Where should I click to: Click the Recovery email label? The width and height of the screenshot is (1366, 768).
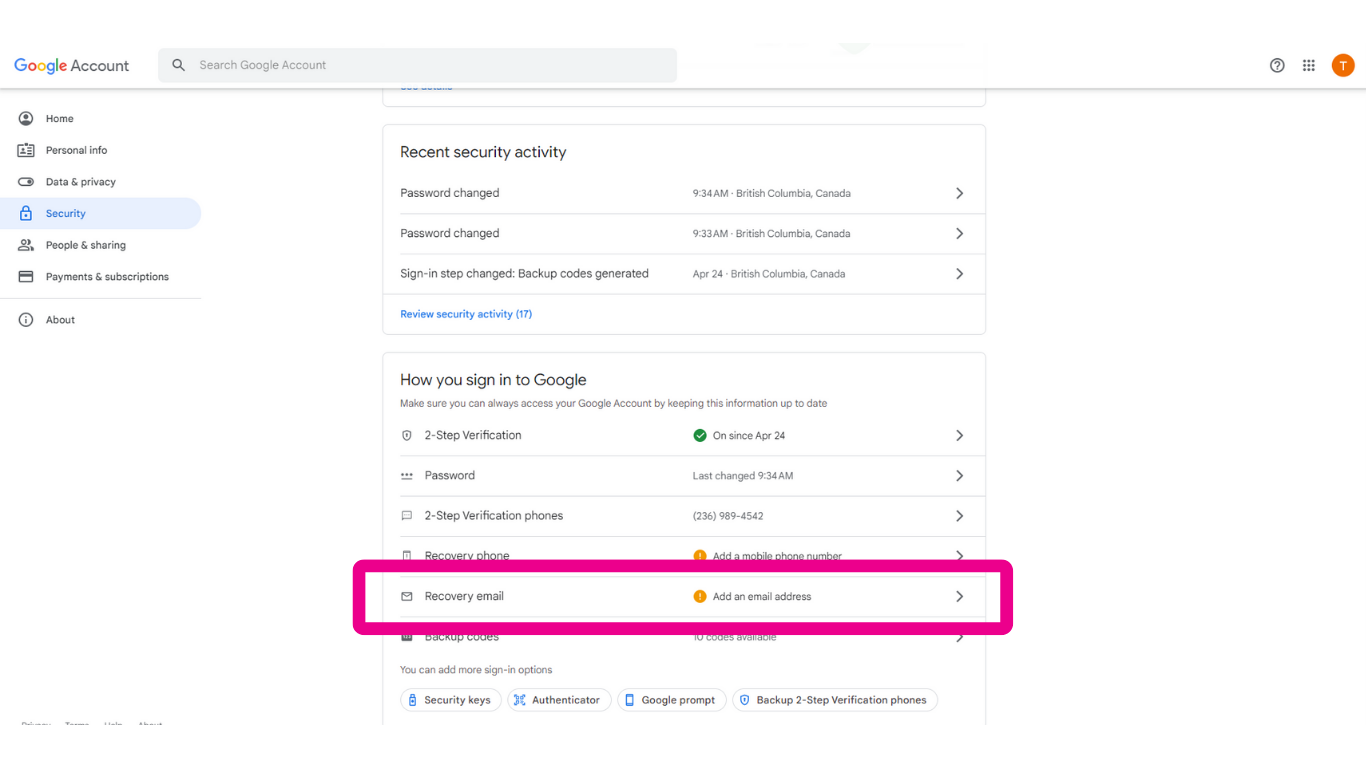[x=464, y=596]
